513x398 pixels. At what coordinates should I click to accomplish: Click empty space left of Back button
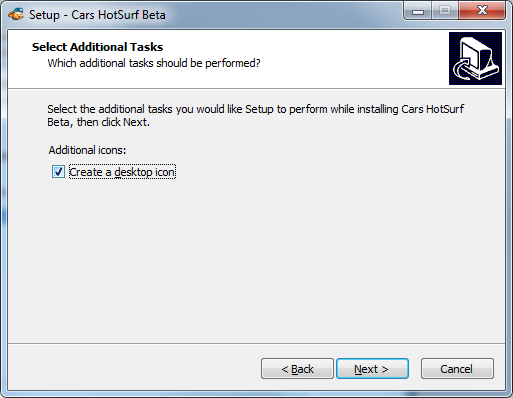[x=133, y=369]
